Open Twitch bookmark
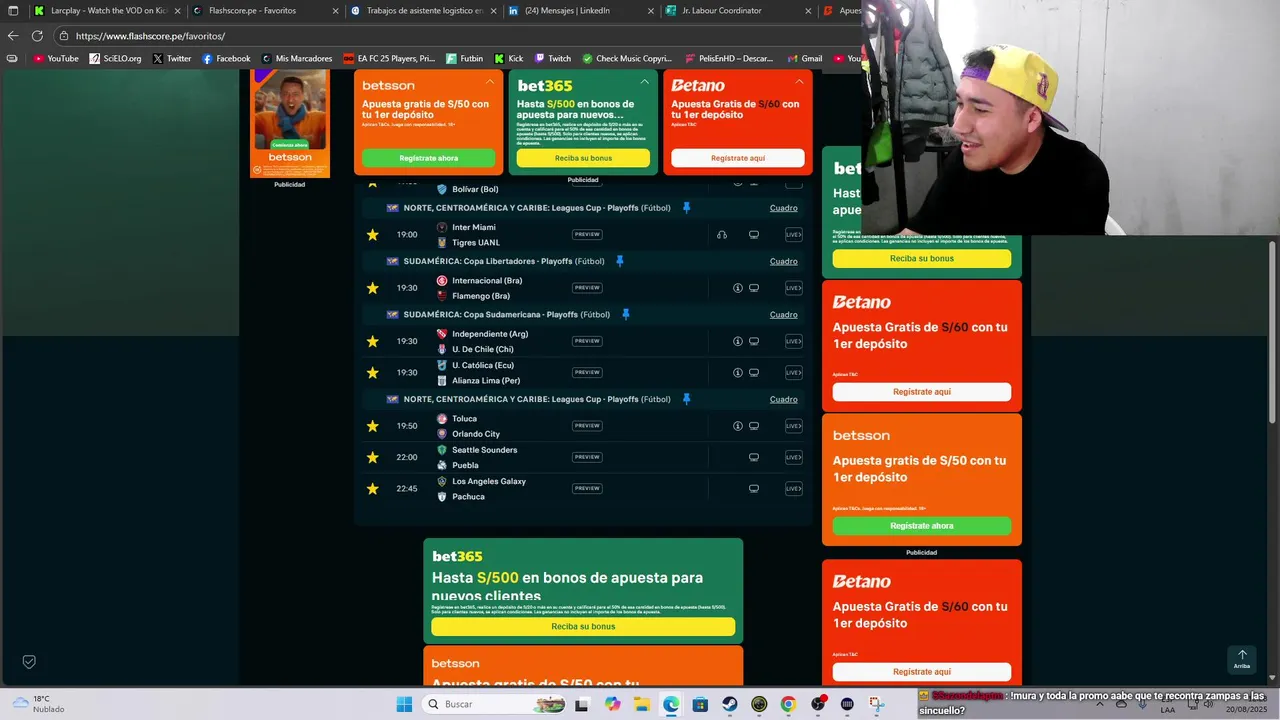The height and width of the screenshot is (720, 1280). 553,59
